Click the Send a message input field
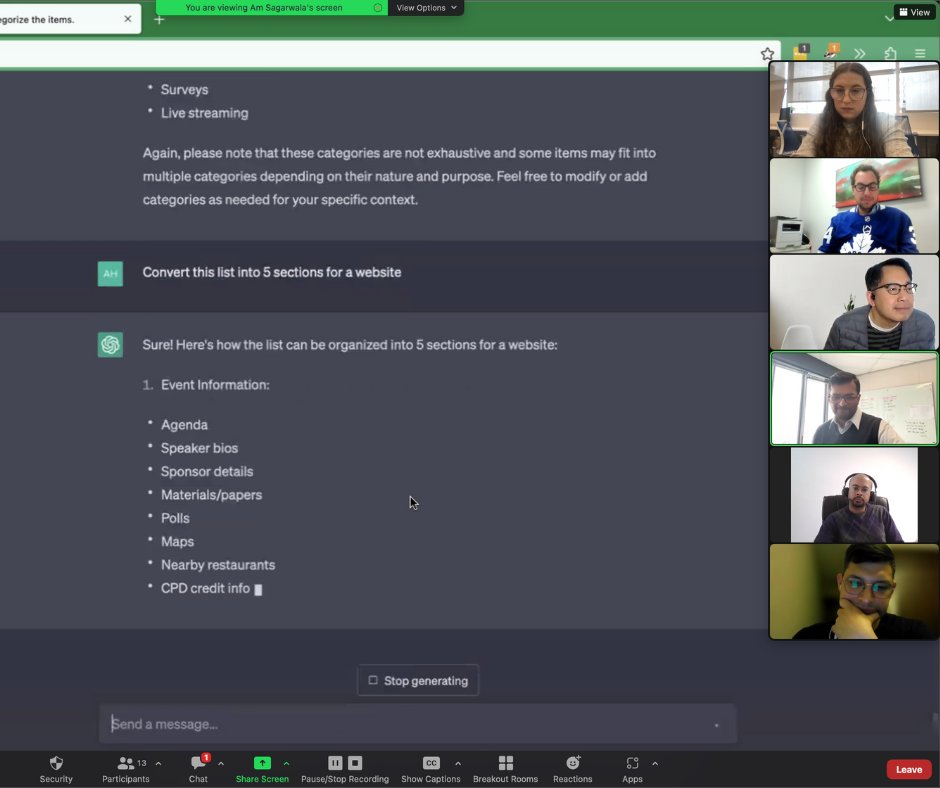 coord(418,724)
